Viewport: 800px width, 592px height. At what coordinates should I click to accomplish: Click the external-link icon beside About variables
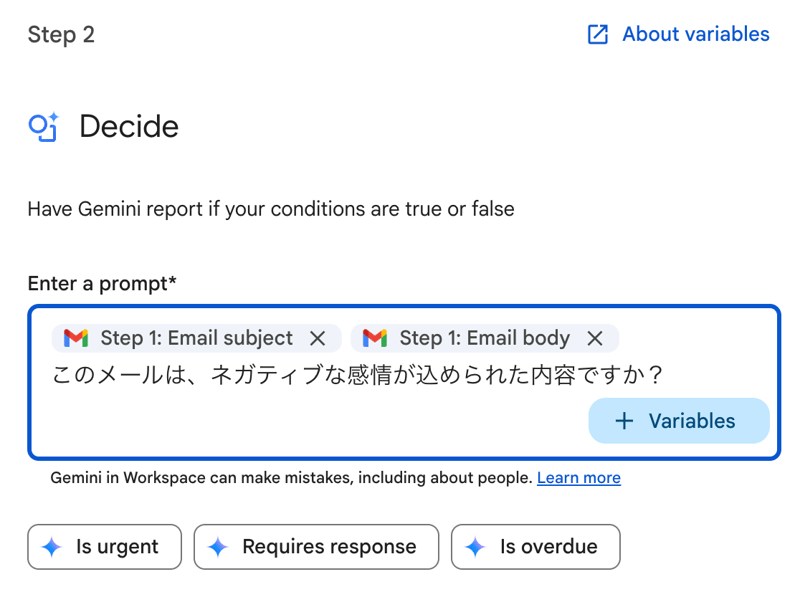coord(597,35)
